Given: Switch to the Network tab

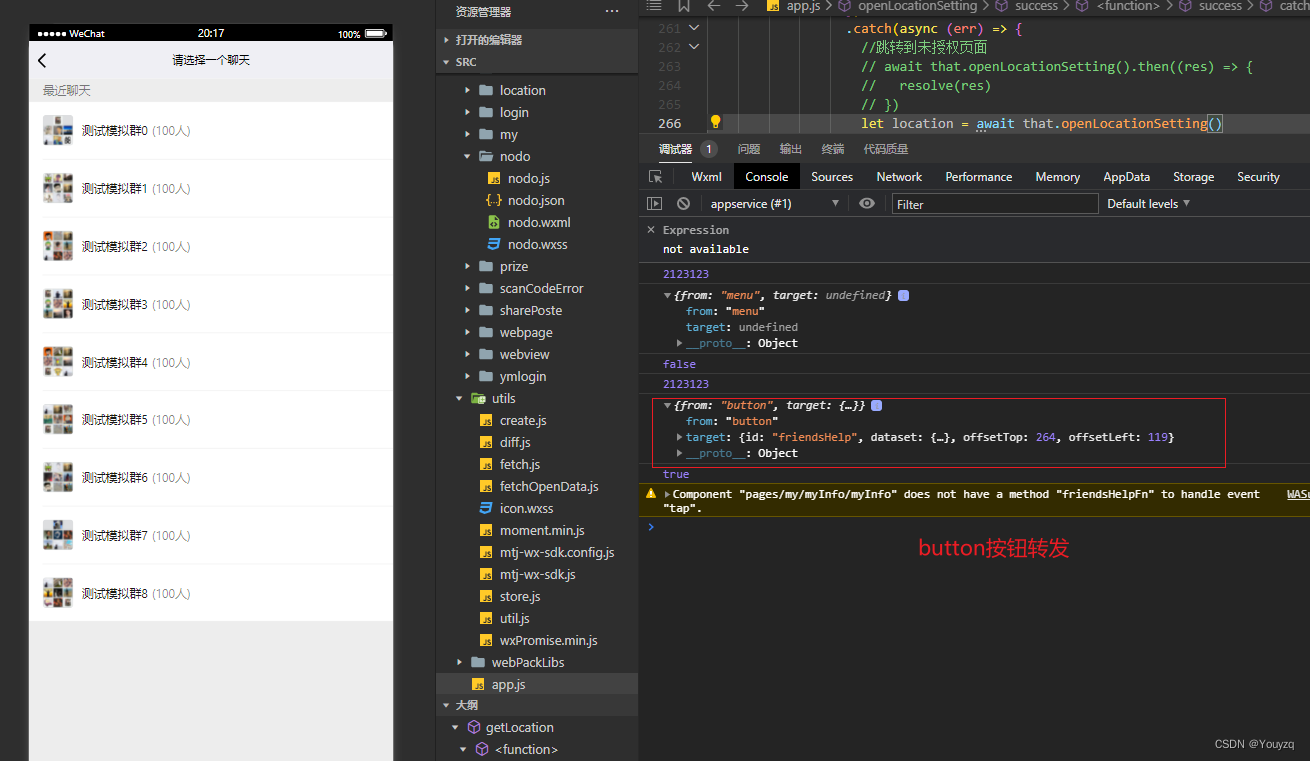Looking at the screenshot, I should (x=899, y=177).
